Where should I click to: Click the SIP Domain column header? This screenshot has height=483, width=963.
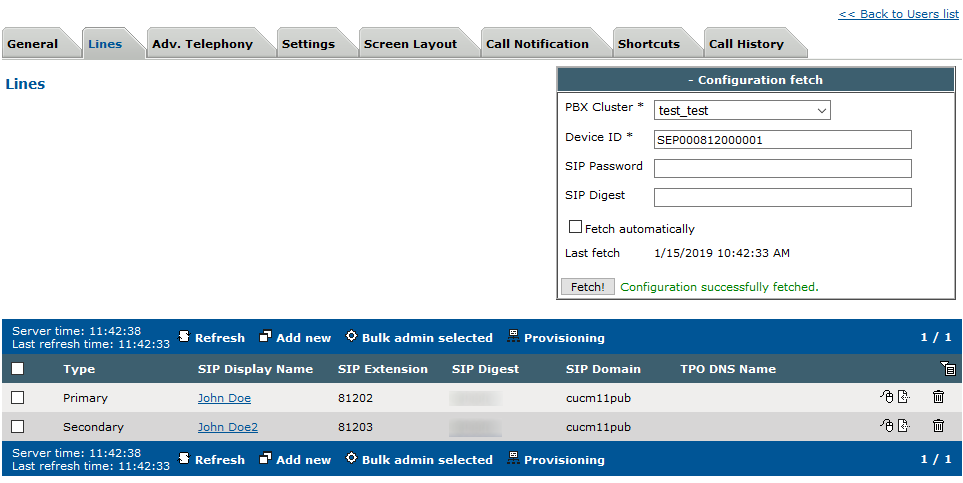point(603,369)
